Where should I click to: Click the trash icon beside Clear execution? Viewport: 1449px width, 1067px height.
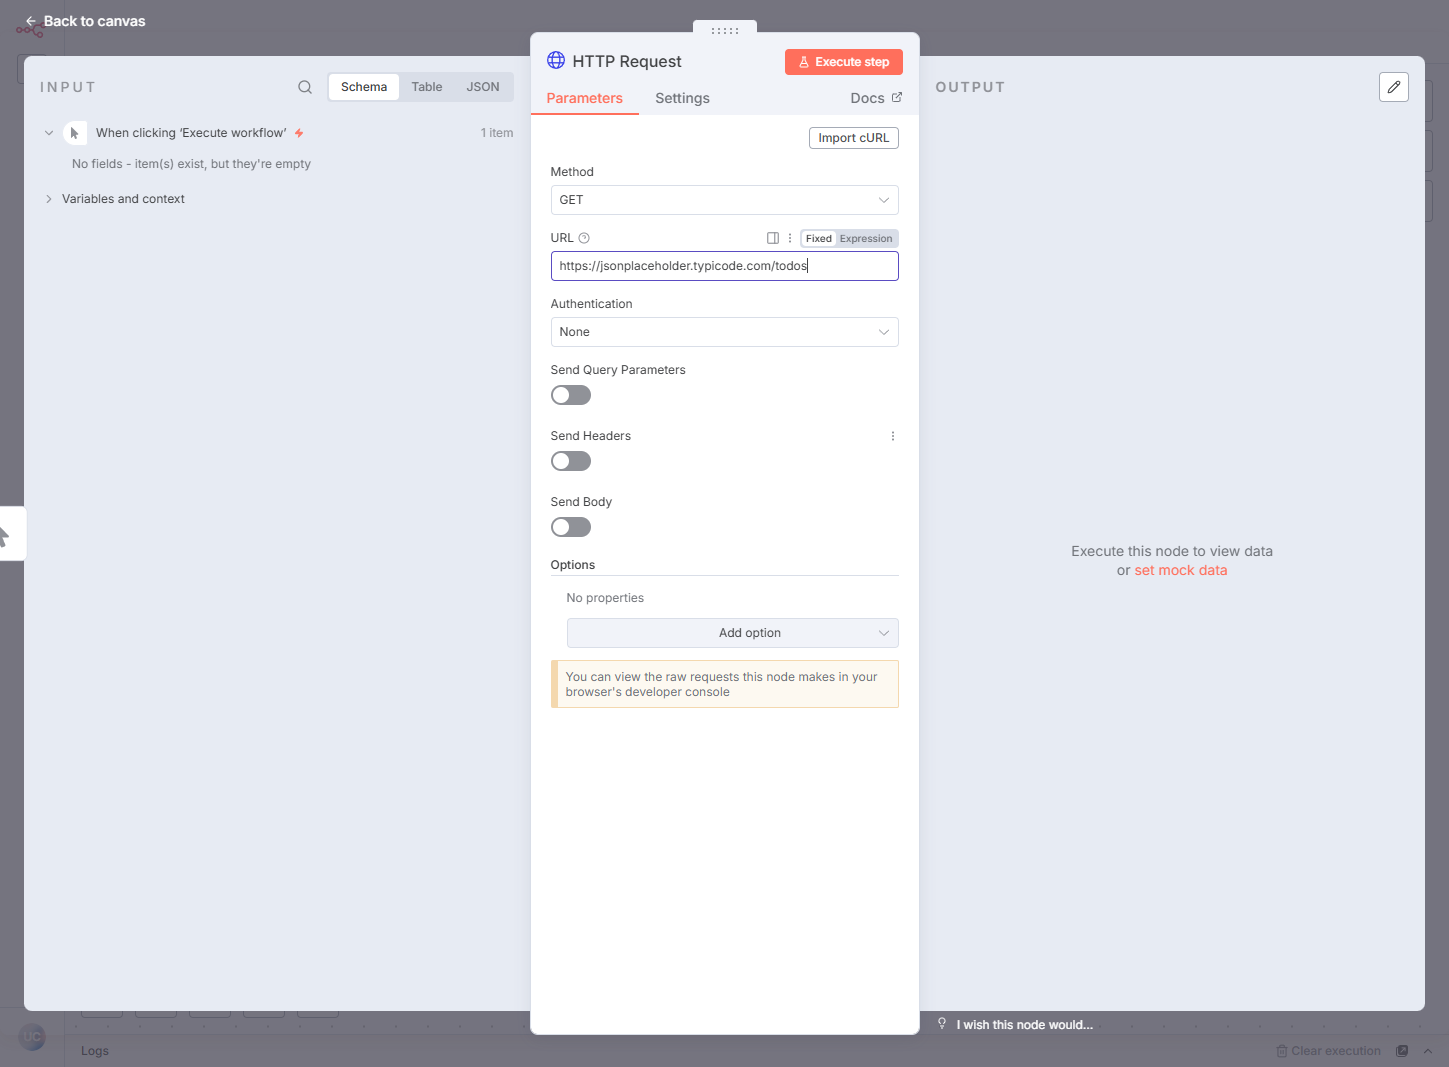(x=1282, y=1051)
